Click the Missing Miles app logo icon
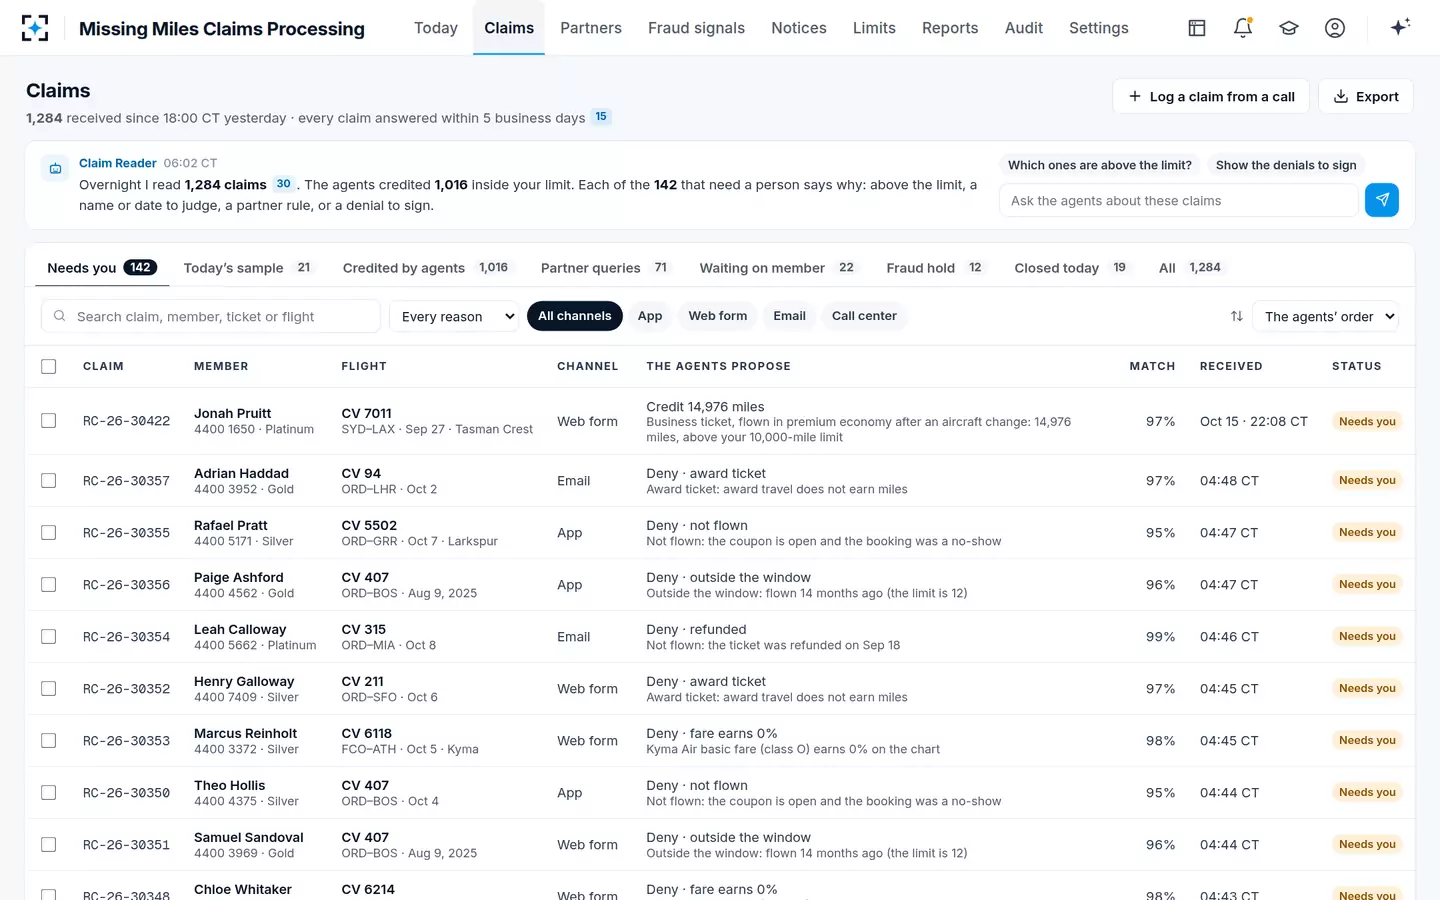 tap(35, 28)
